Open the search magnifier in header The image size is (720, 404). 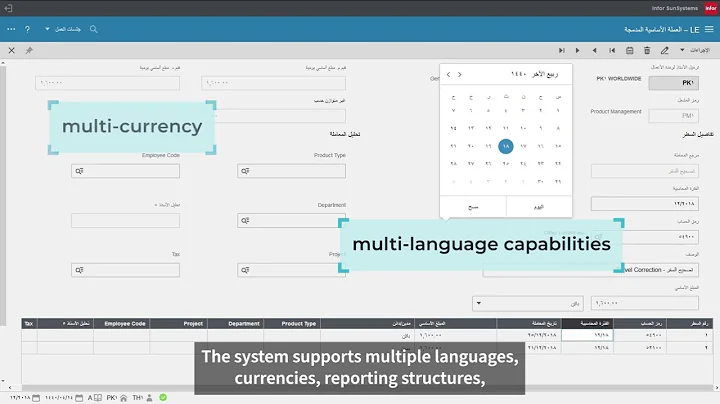(x=94, y=29)
